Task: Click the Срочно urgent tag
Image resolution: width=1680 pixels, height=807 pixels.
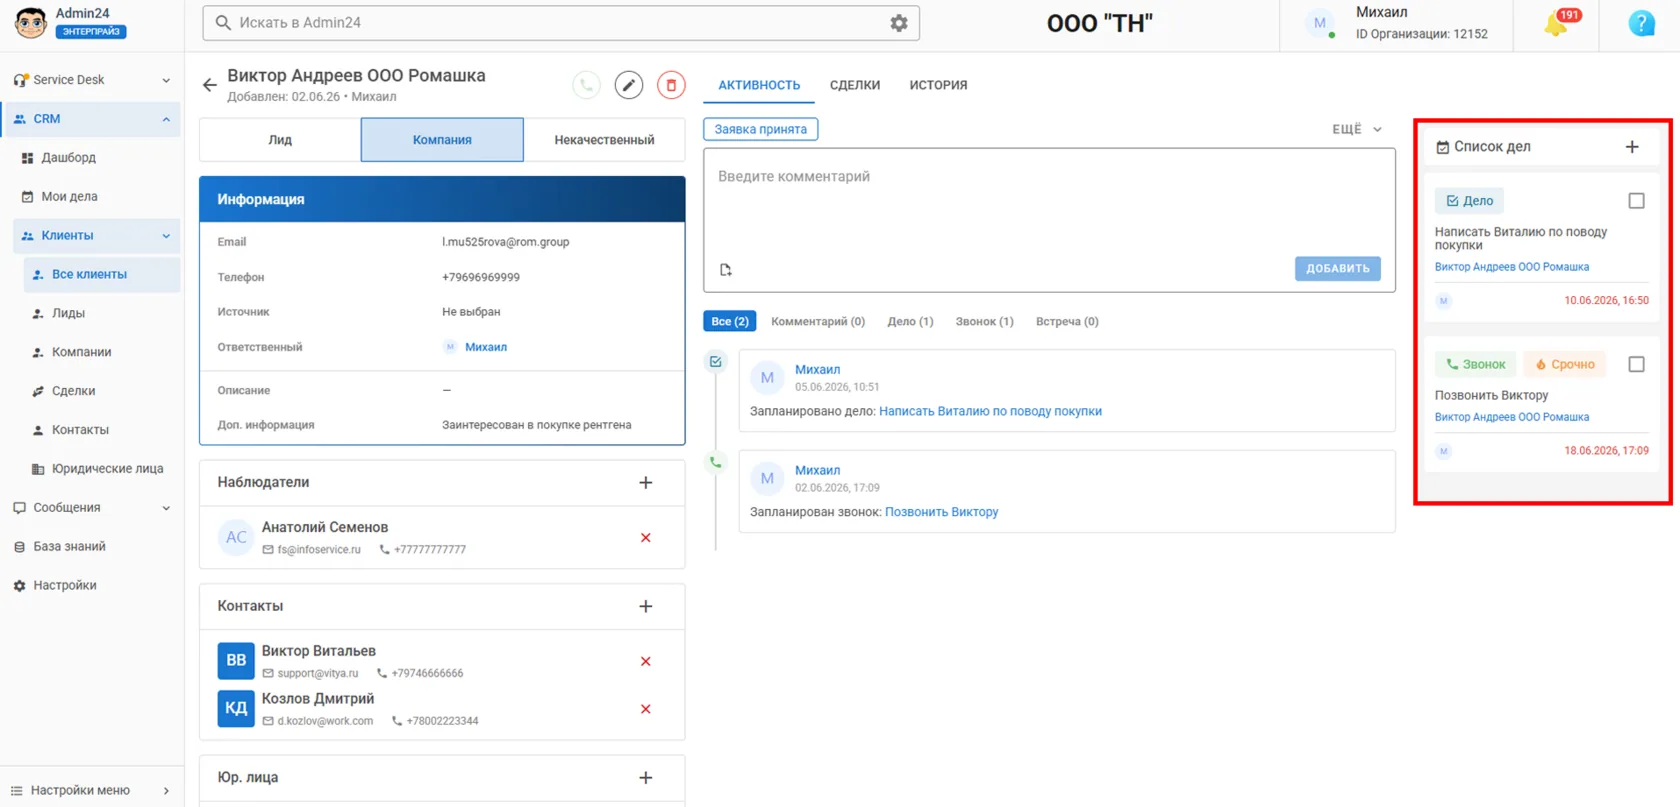Action: tap(1565, 365)
